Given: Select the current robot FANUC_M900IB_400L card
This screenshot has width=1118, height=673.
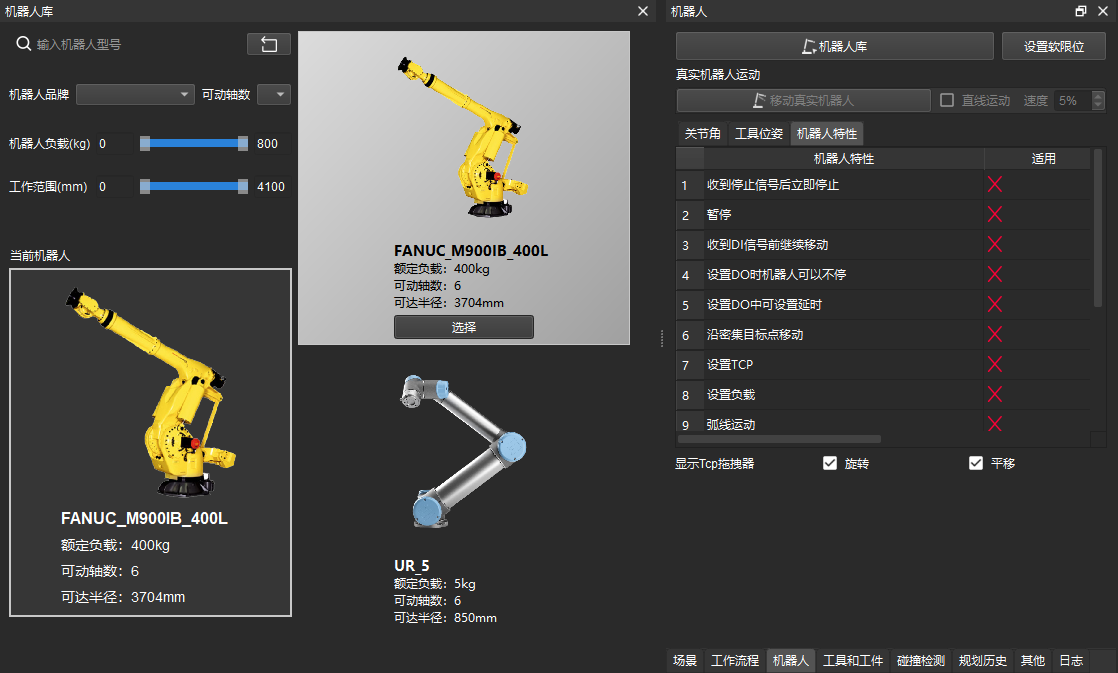Looking at the screenshot, I should [x=150, y=442].
